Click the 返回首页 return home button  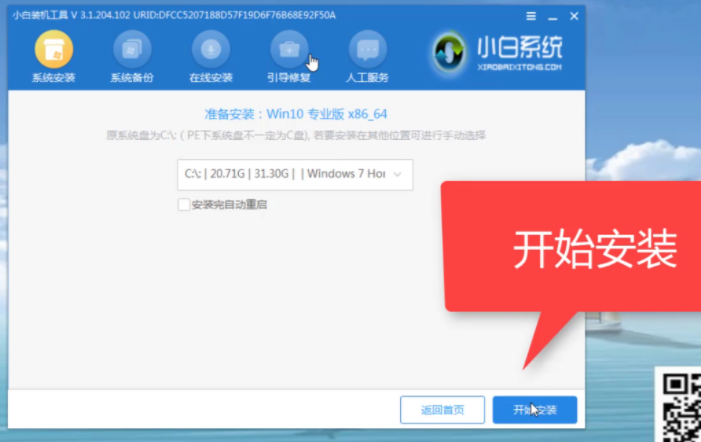click(x=442, y=410)
